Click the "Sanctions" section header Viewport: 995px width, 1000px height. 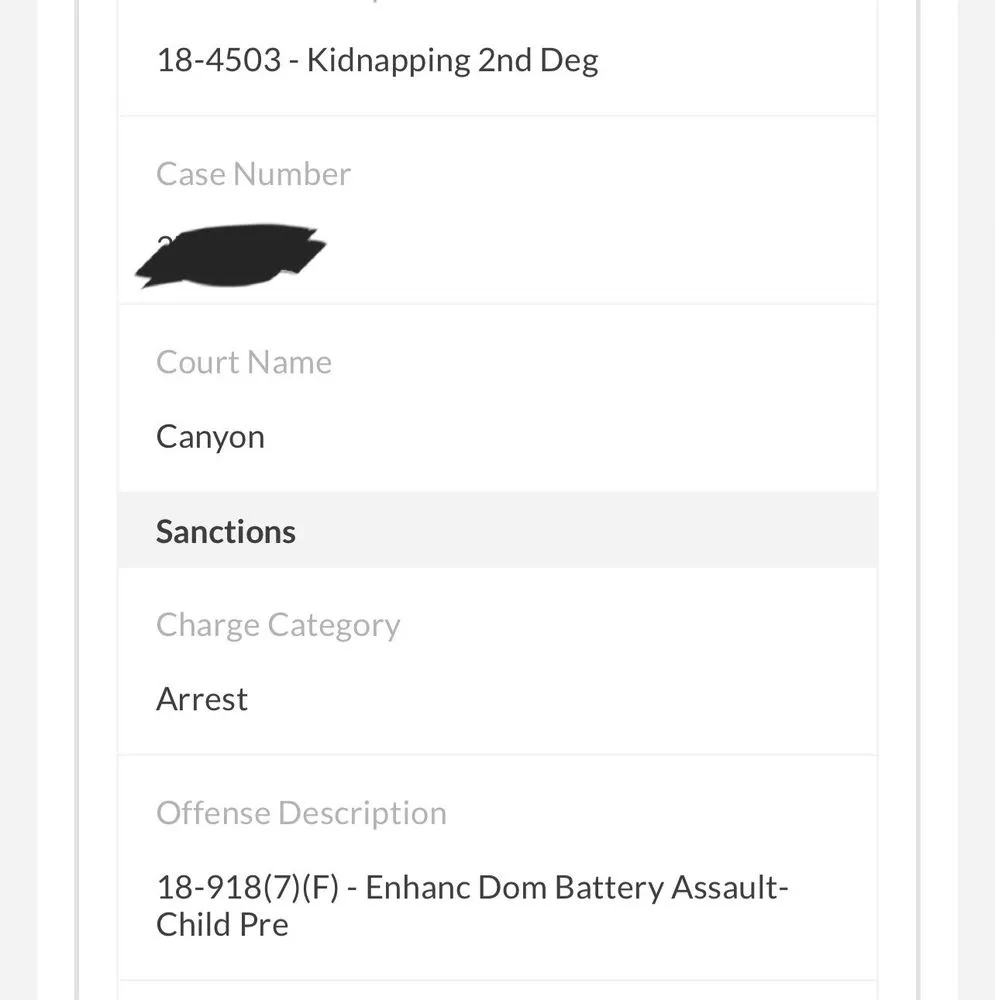tap(226, 531)
